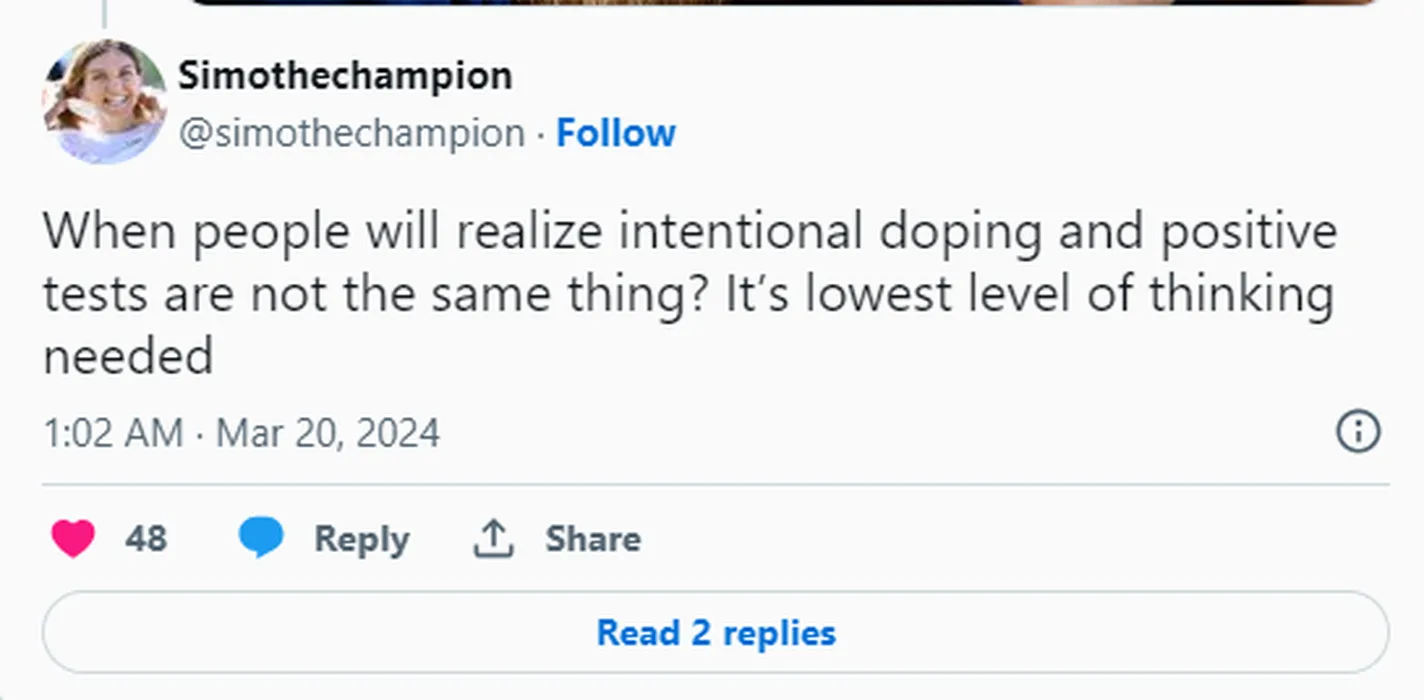The image size is (1424, 700).
Task: Click the share upload arrow icon
Action: [x=492, y=539]
